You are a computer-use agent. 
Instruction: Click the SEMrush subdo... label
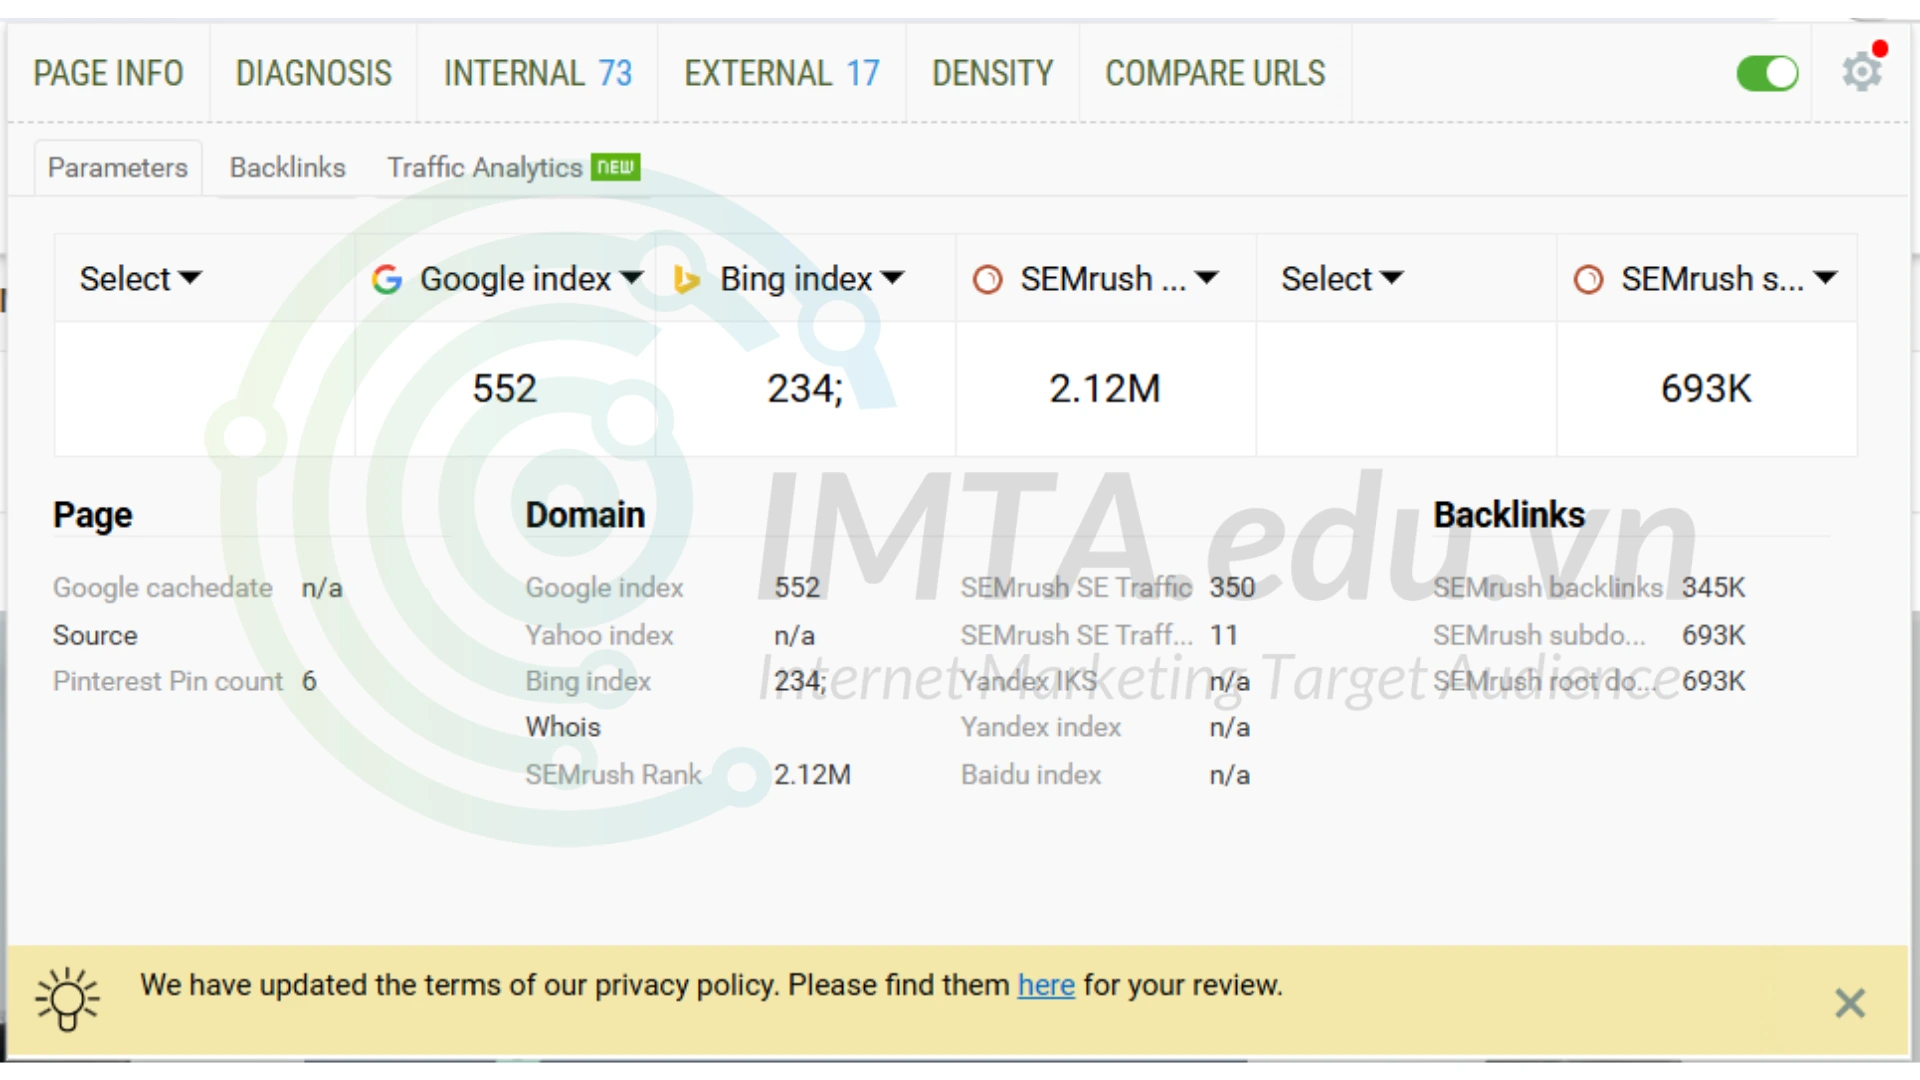click(1539, 635)
